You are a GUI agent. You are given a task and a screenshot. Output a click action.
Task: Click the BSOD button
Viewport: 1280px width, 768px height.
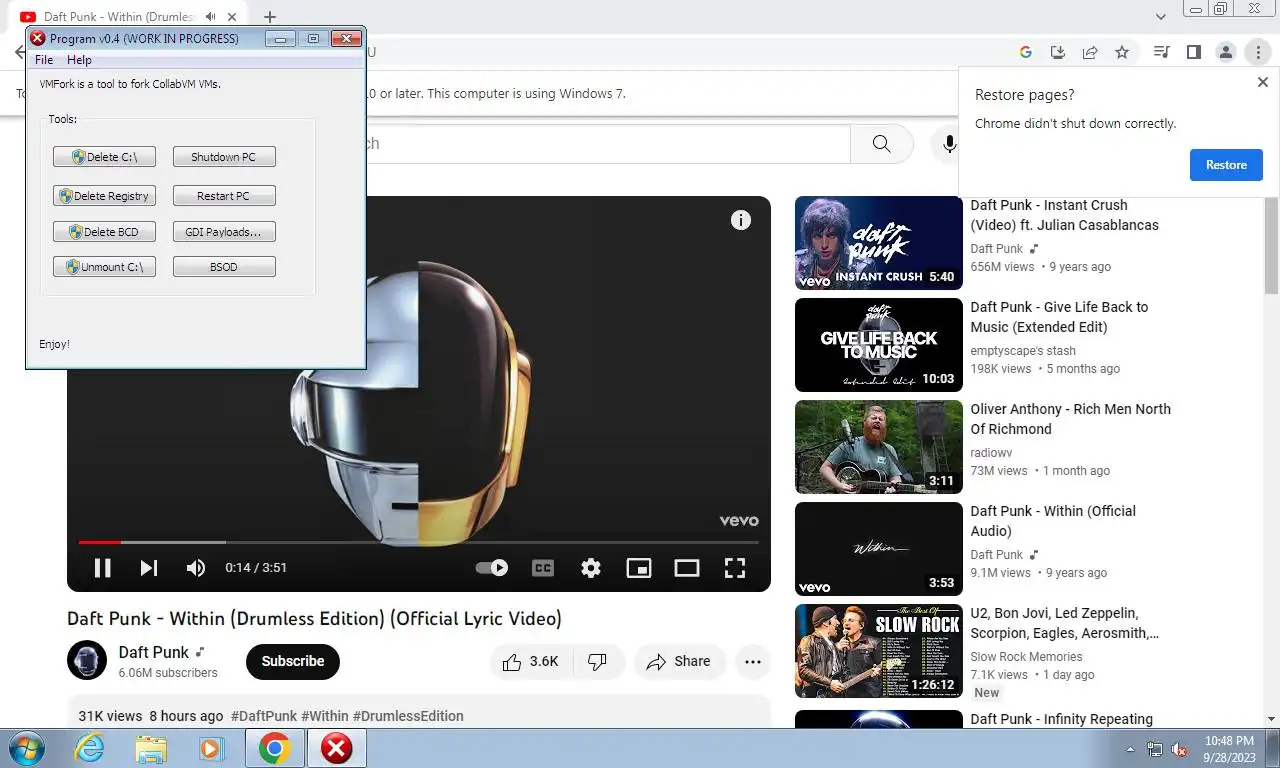(224, 267)
